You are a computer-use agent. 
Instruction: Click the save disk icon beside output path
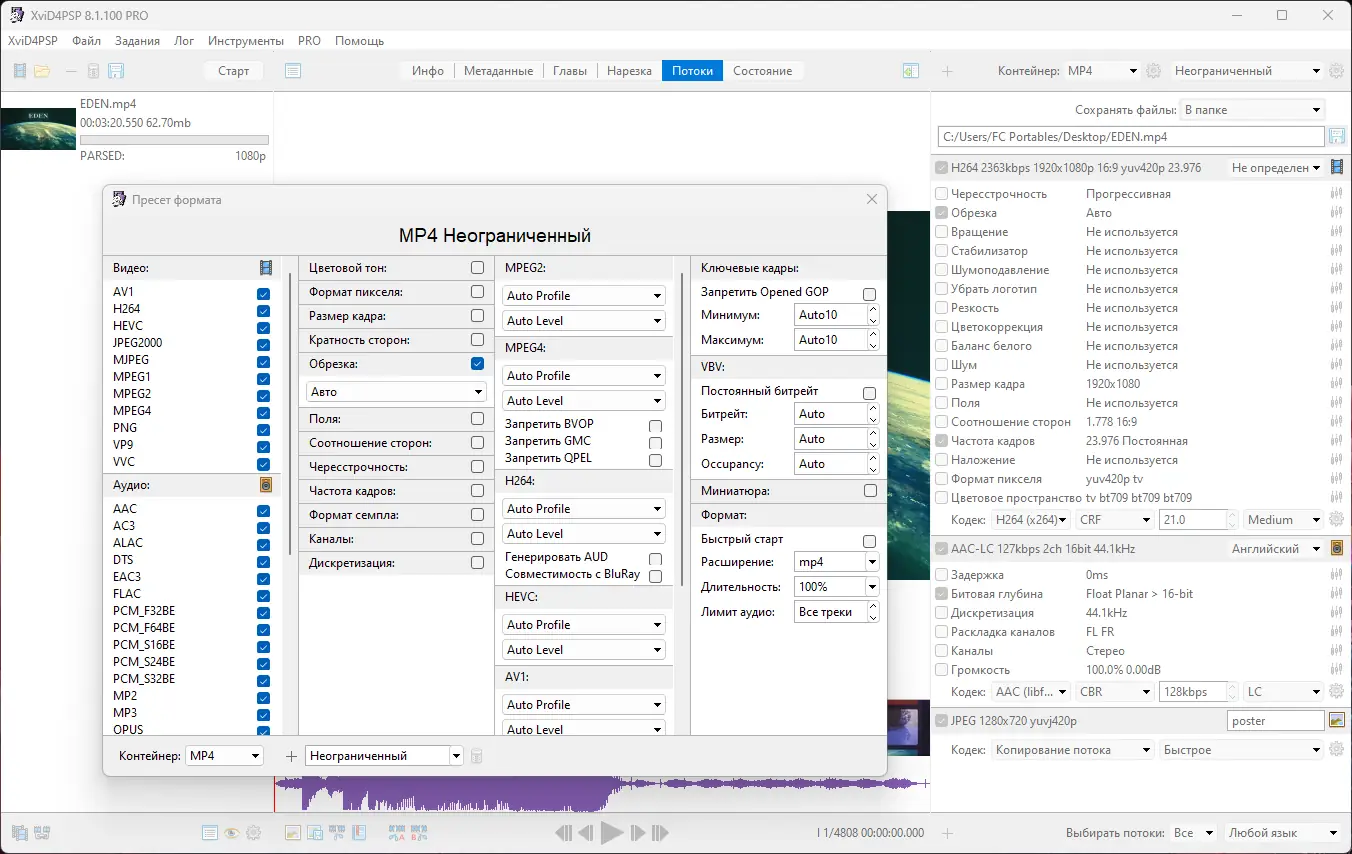point(1336,137)
